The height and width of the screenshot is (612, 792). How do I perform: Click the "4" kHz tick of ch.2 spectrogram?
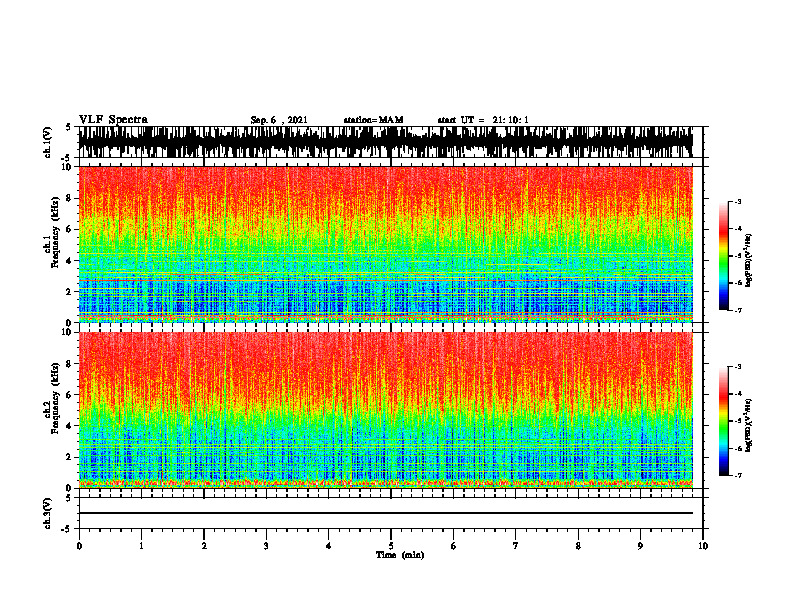pyautogui.click(x=70, y=426)
